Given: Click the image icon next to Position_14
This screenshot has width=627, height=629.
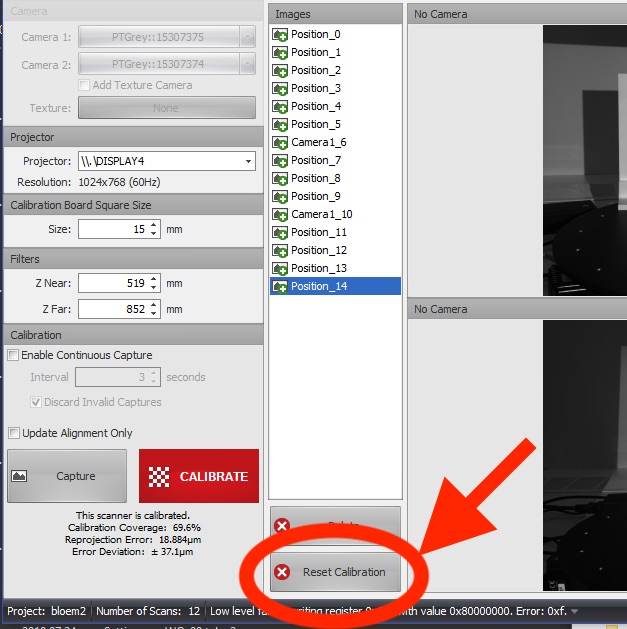Looking at the screenshot, I should 280,286.
